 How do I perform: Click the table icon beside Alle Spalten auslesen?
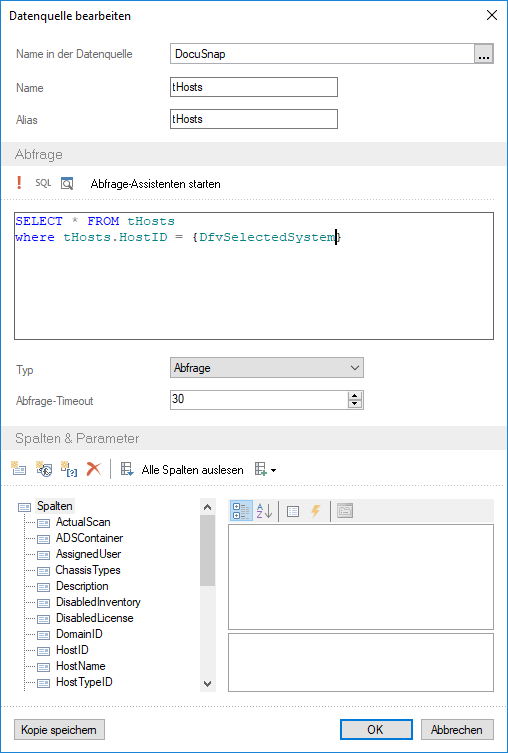(127, 469)
